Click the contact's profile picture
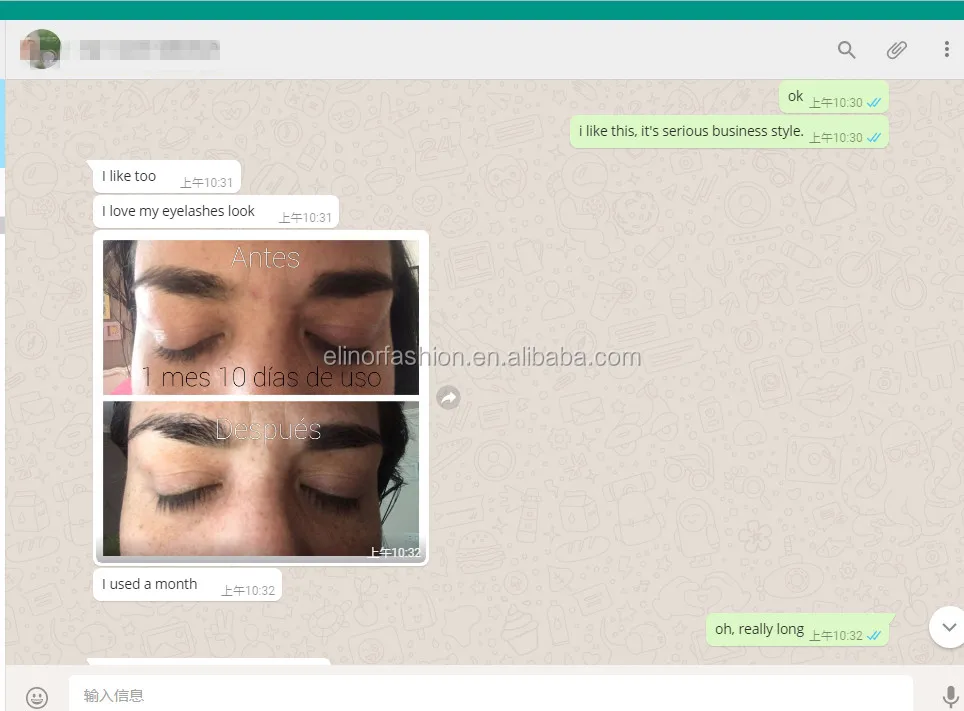The width and height of the screenshot is (964, 711). tap(41, 49)
